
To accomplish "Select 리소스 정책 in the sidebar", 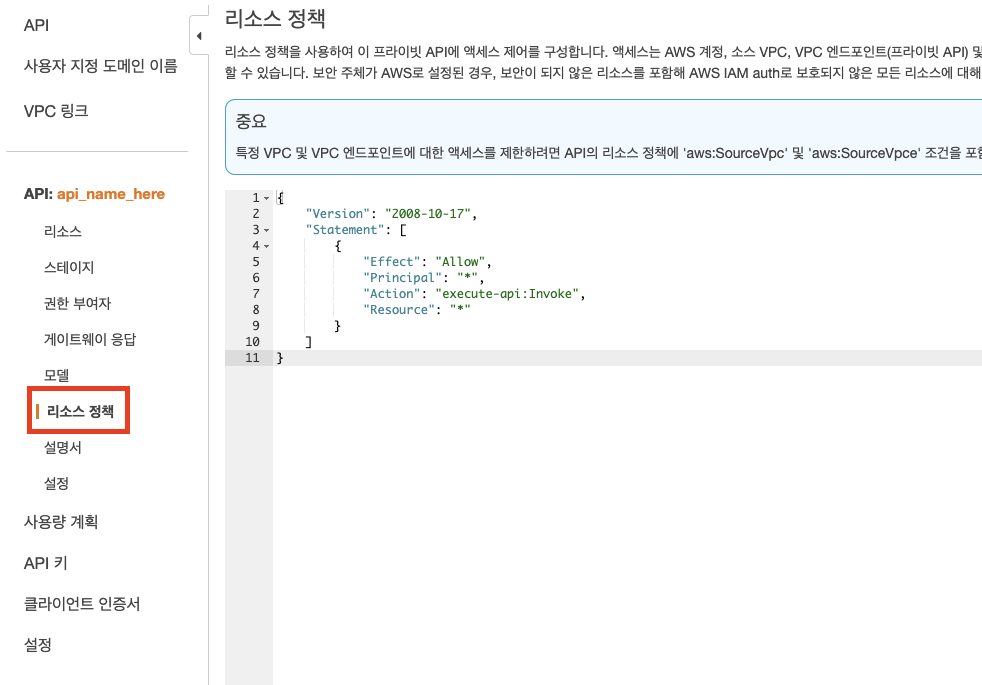I will coord(80,411).
